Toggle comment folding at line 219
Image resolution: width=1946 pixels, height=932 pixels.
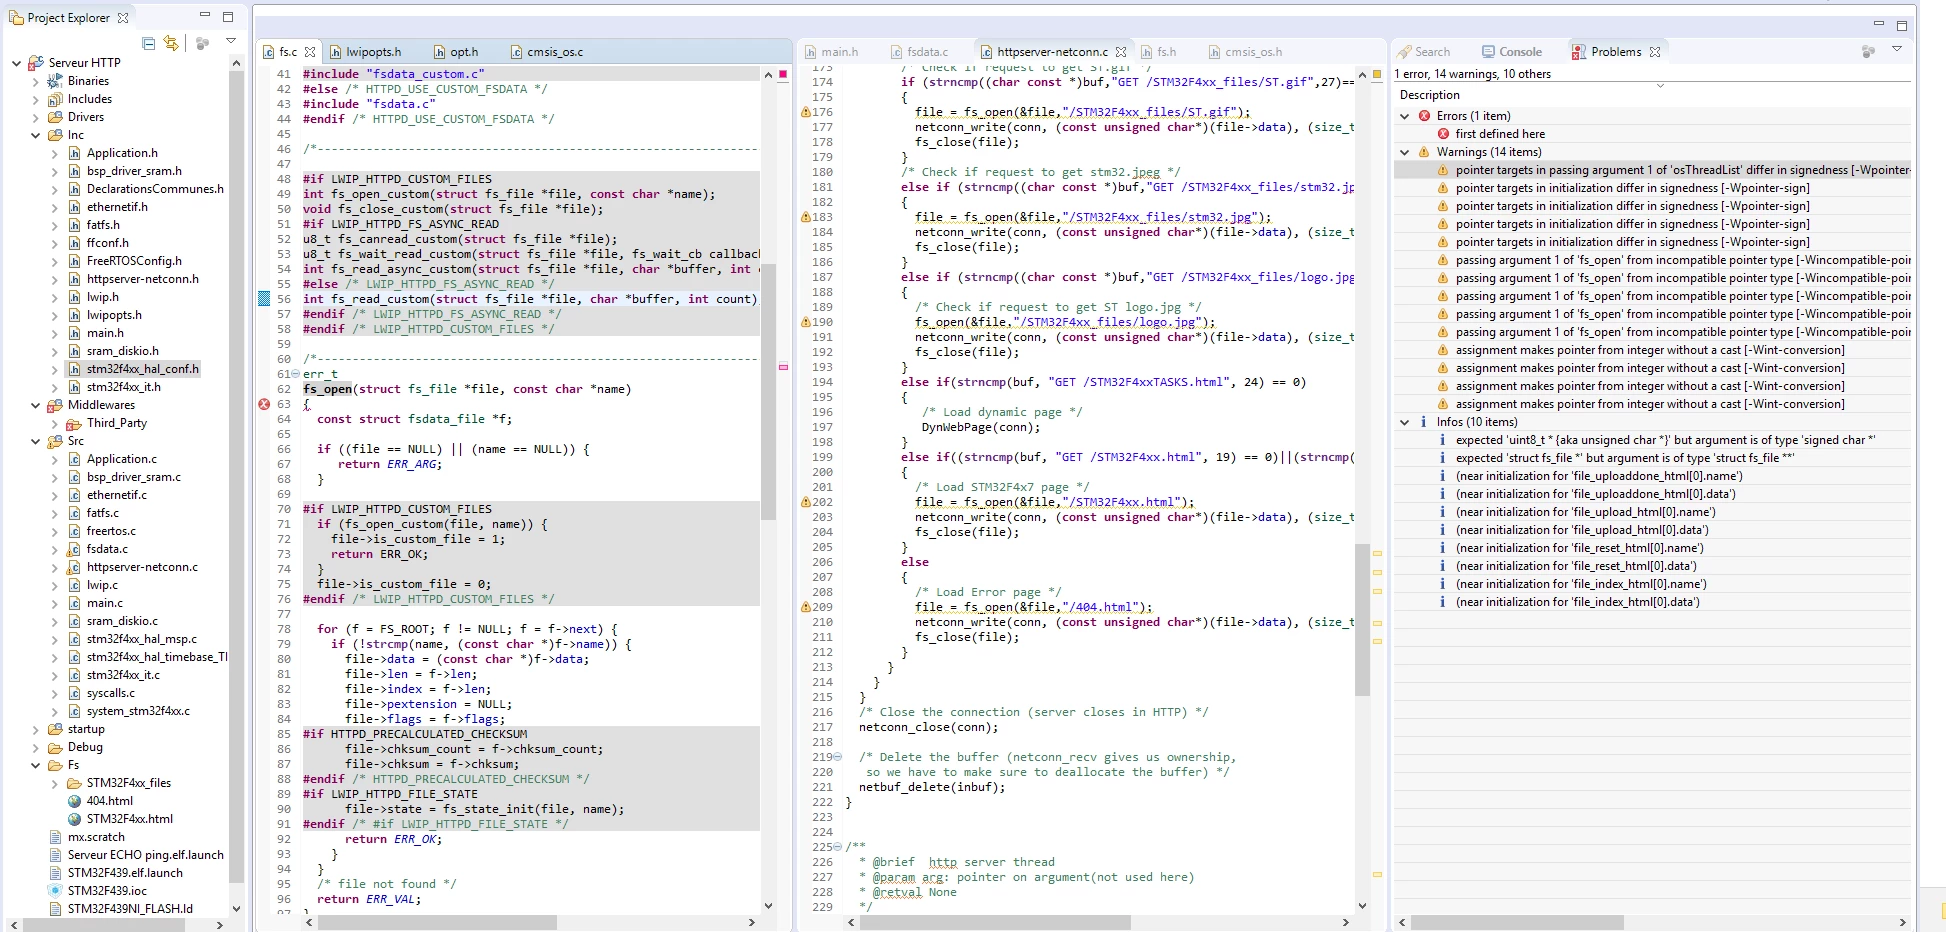(837, 757)
